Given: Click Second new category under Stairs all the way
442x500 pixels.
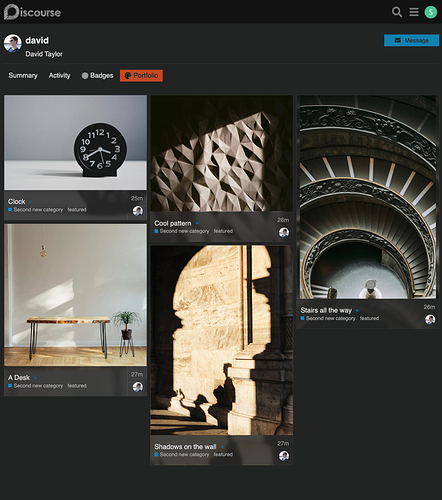Looking at the screenshot, I should coord(328,318).
